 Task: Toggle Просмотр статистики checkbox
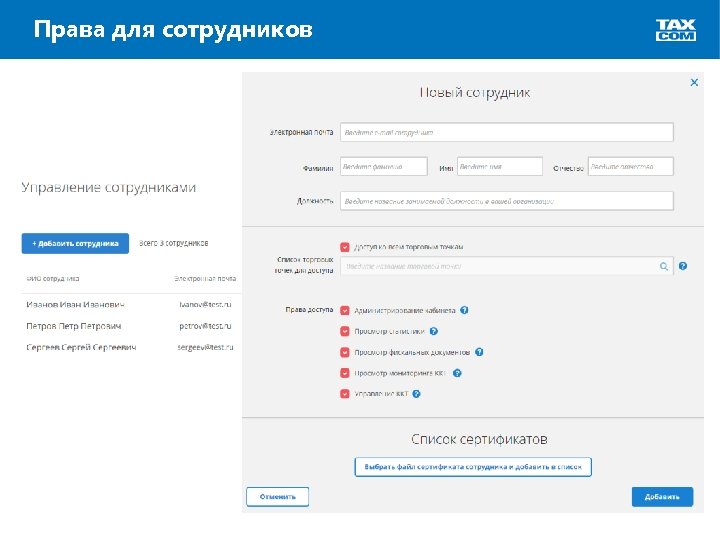click(x=345, y=331)
